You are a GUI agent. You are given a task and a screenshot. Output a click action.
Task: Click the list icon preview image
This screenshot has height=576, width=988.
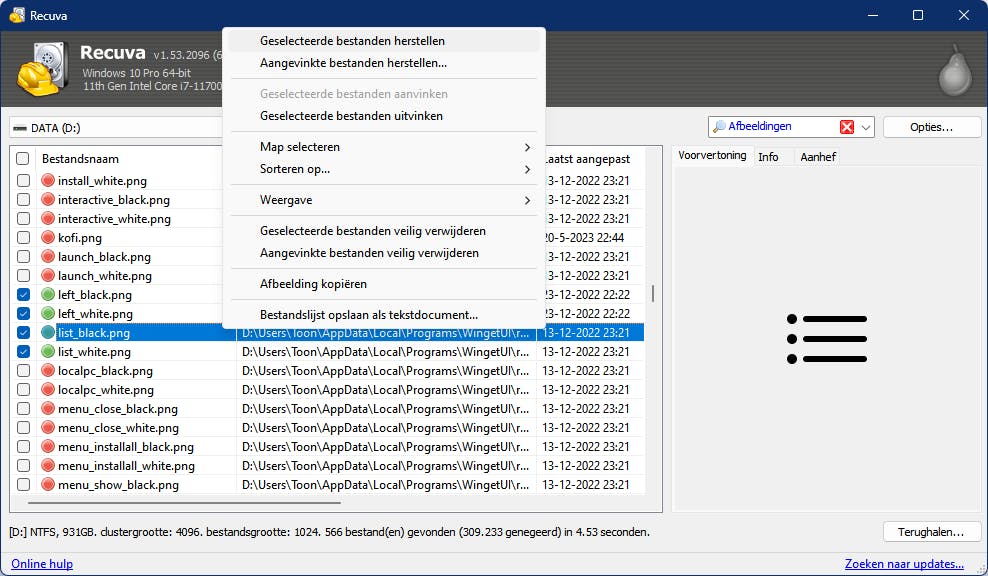(x=827, y=339)
